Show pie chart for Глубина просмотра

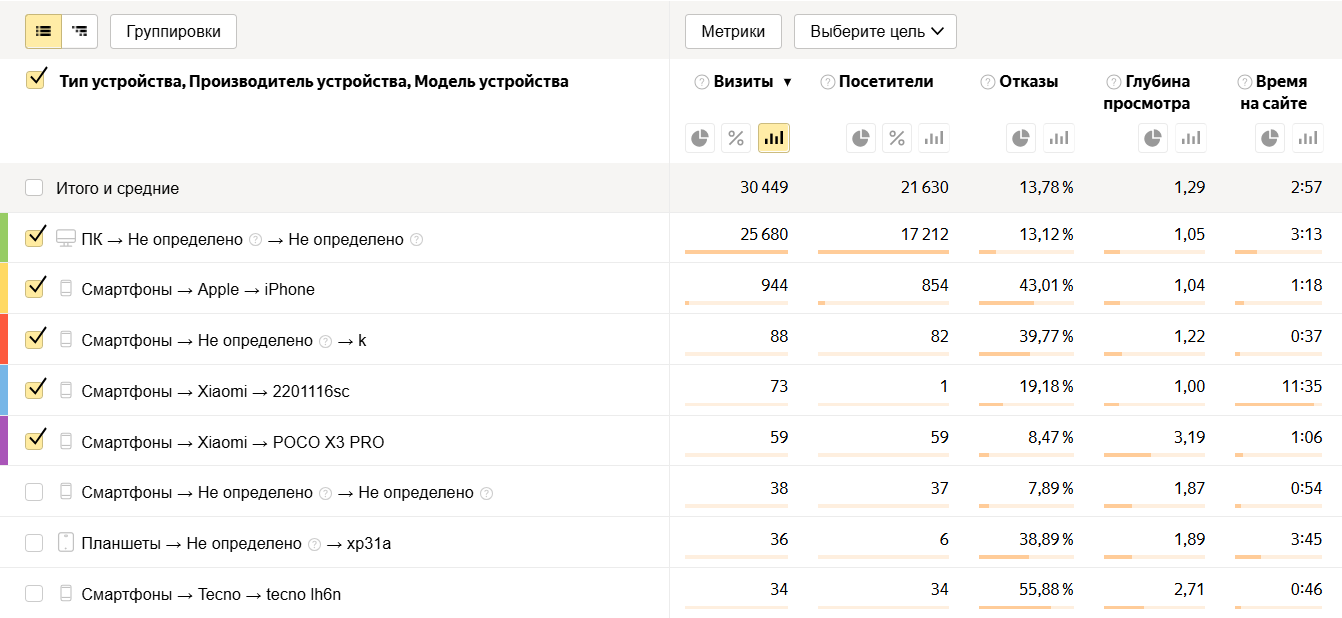[x=1153, y=138]
